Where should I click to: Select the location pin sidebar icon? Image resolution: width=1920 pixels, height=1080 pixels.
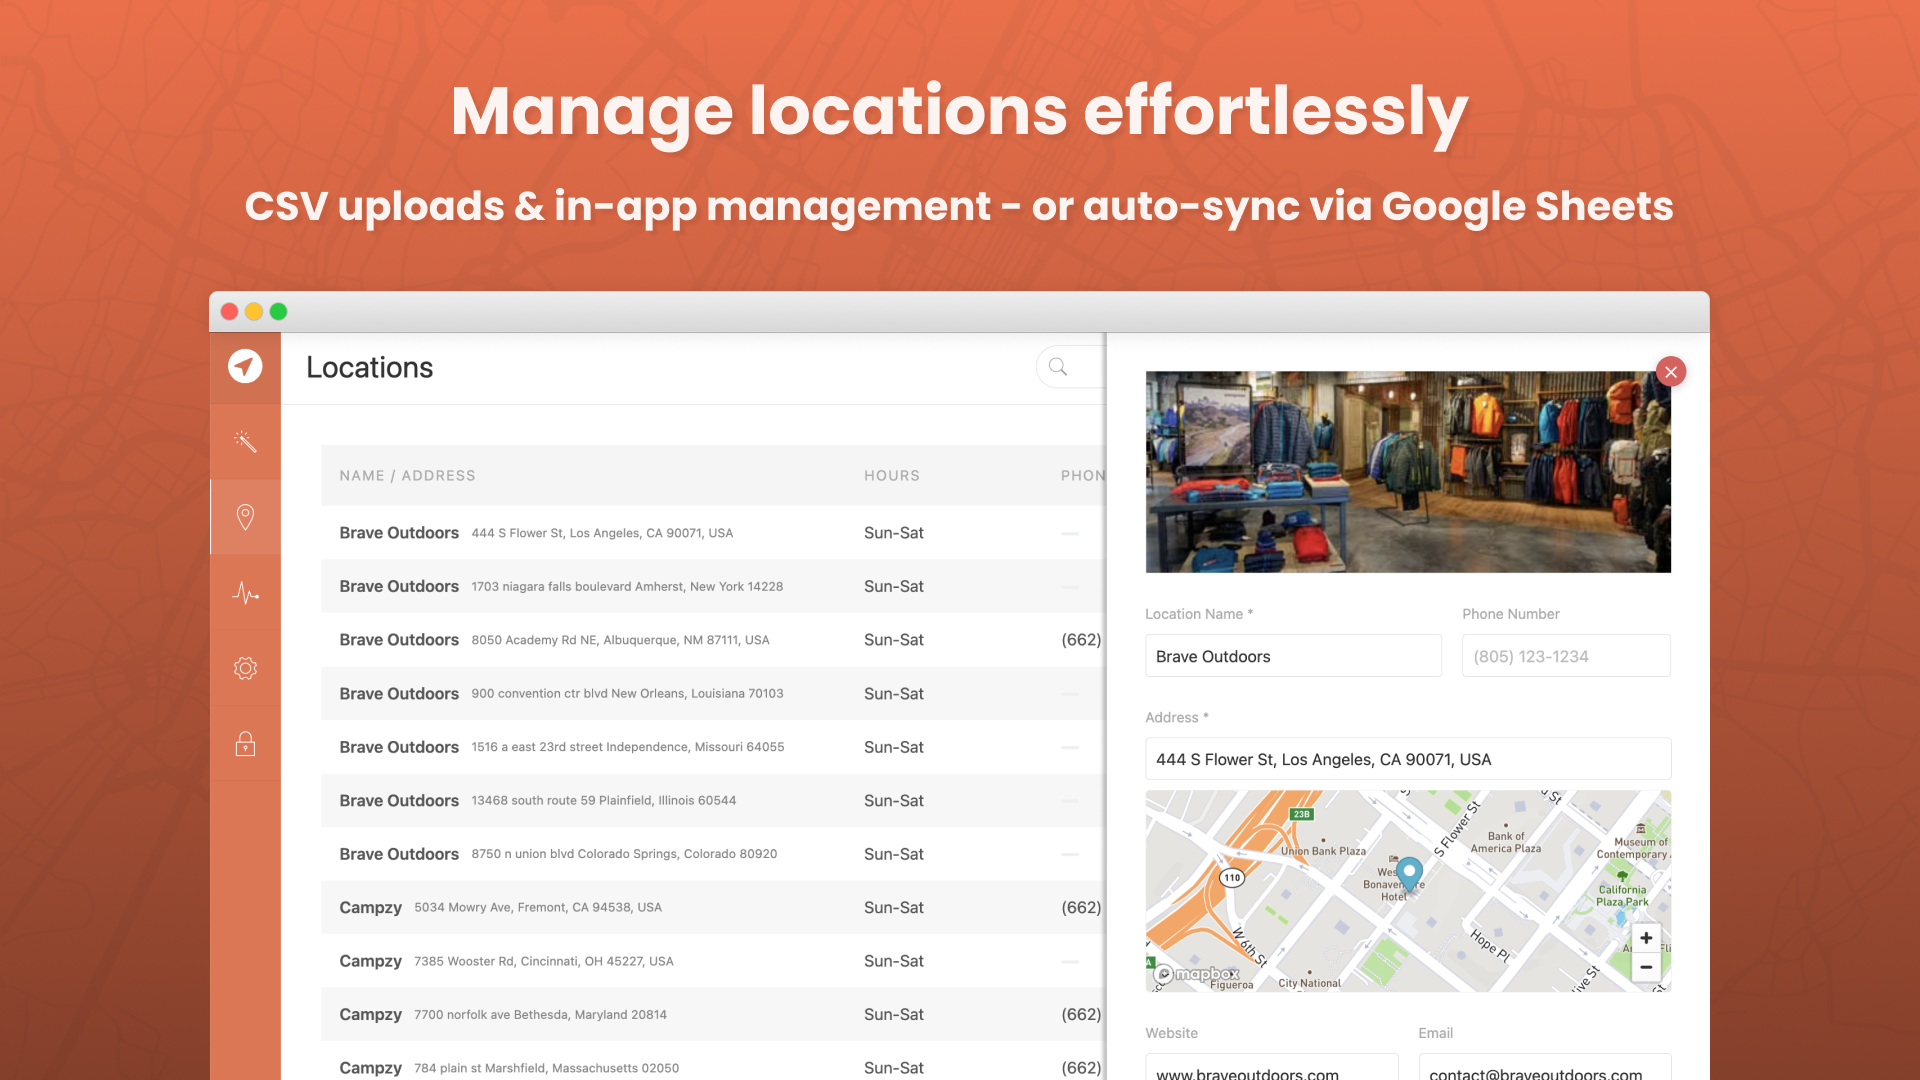(245, 517)
